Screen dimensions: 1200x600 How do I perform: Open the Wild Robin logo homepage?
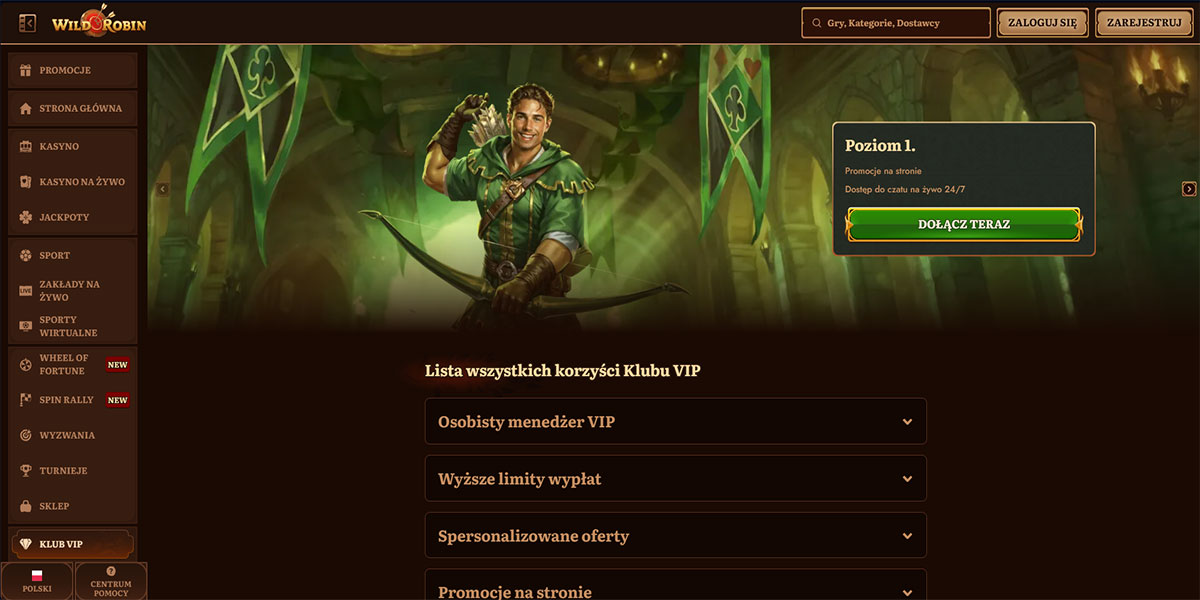coord(99,22)
